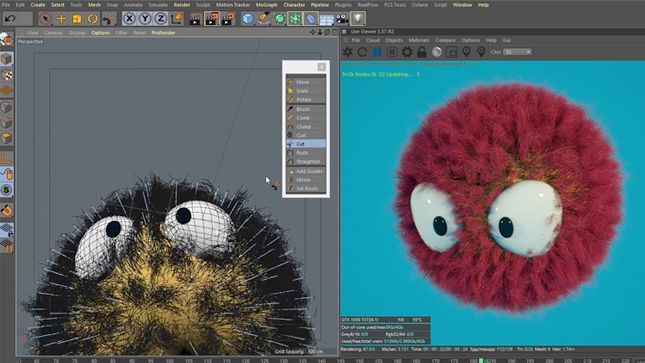The image size is (645, 363).
Task: Choose Rotate in the hair tools popup
Action: tap(306, 100)
